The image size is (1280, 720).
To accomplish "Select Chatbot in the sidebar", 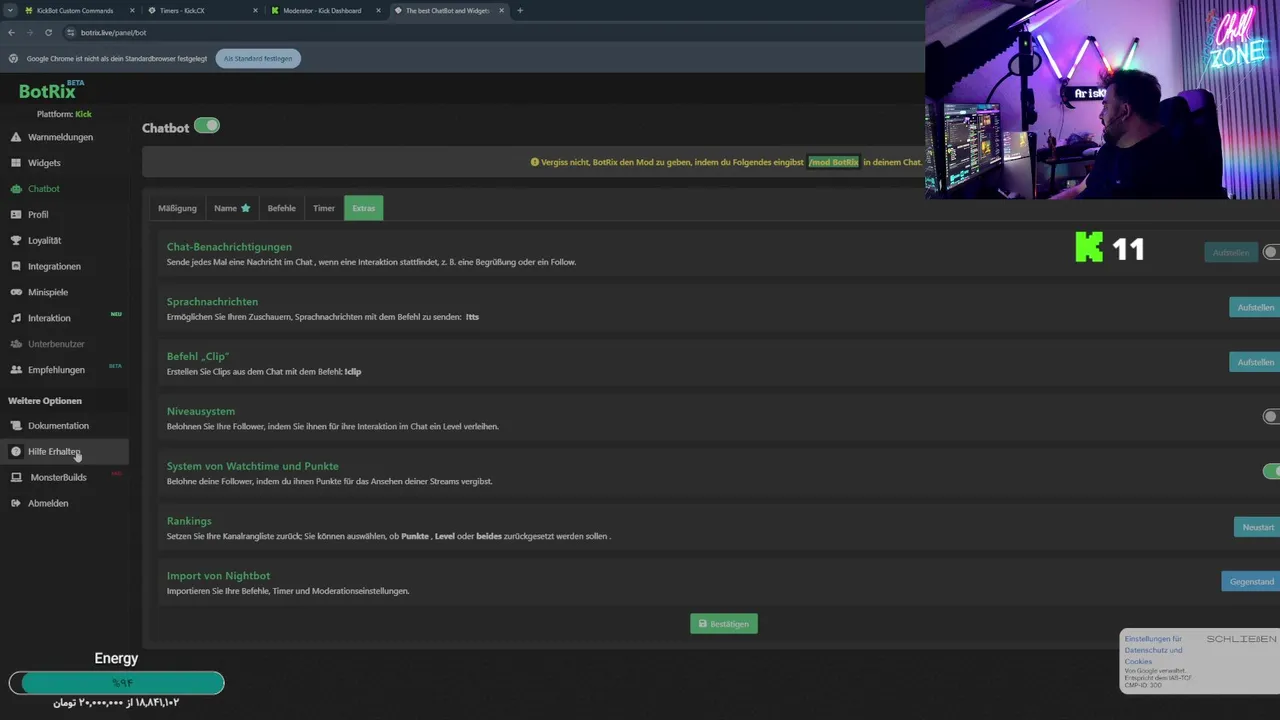I will tap(44, 189).
